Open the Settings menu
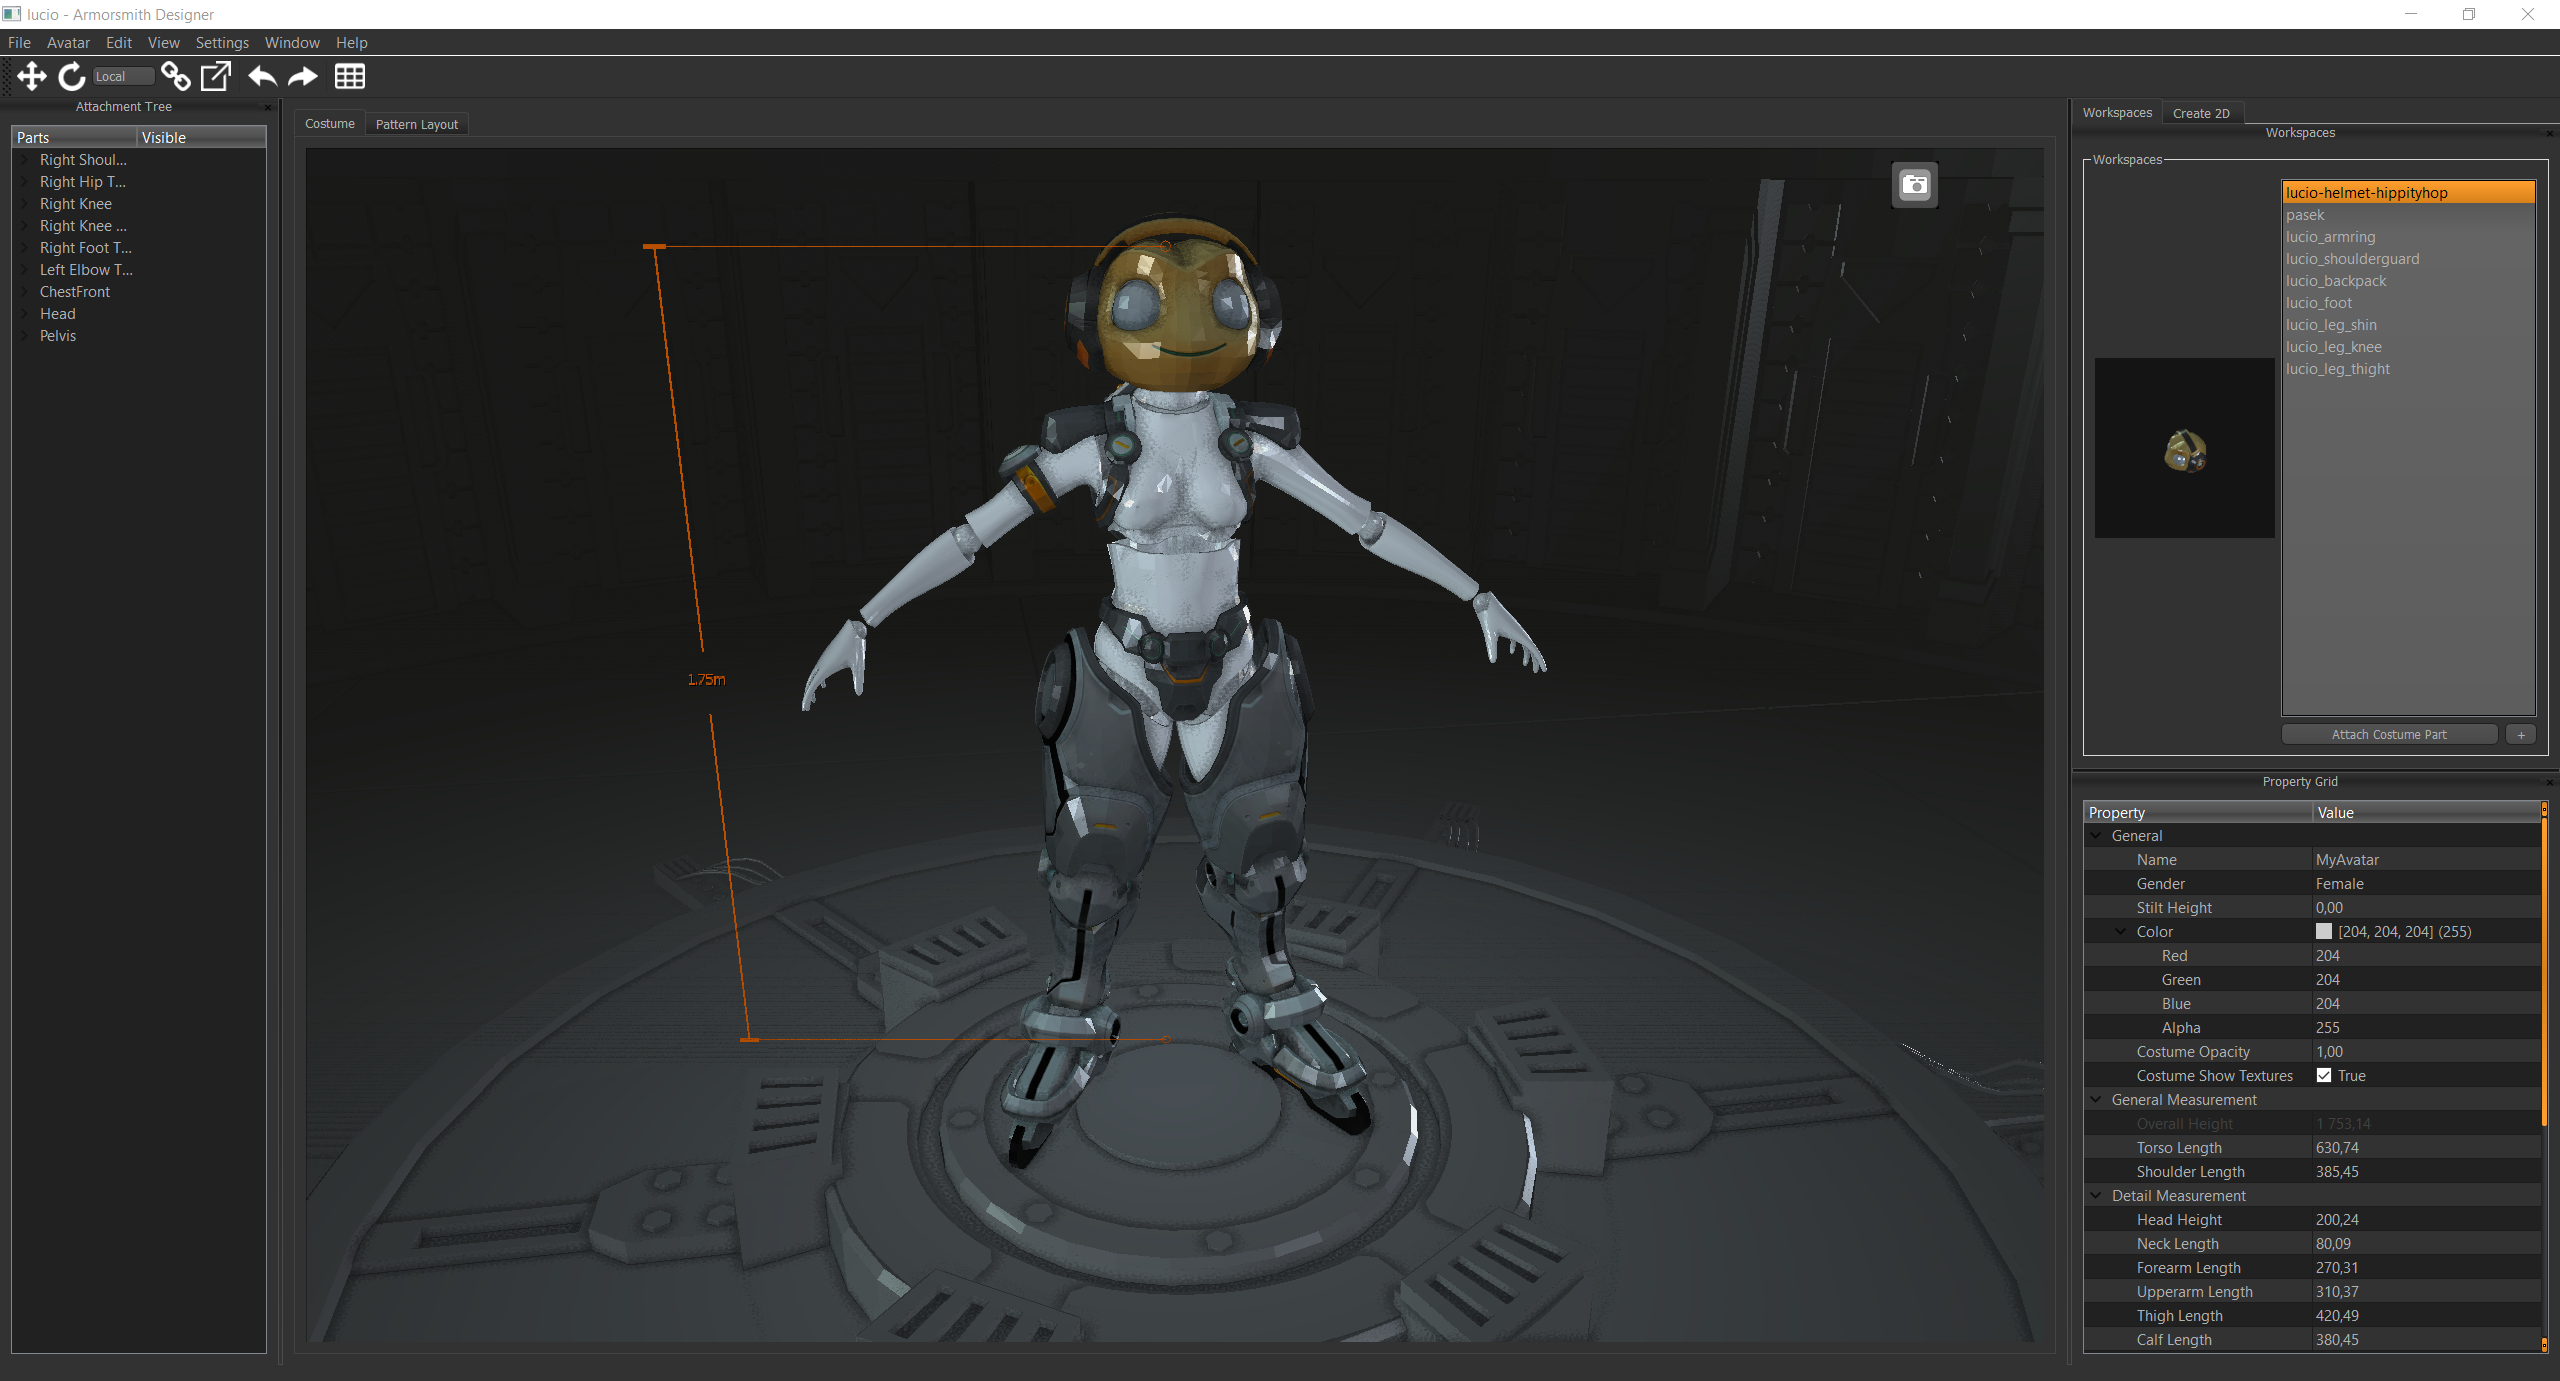2560x1381 pixels. pos(222,42)
